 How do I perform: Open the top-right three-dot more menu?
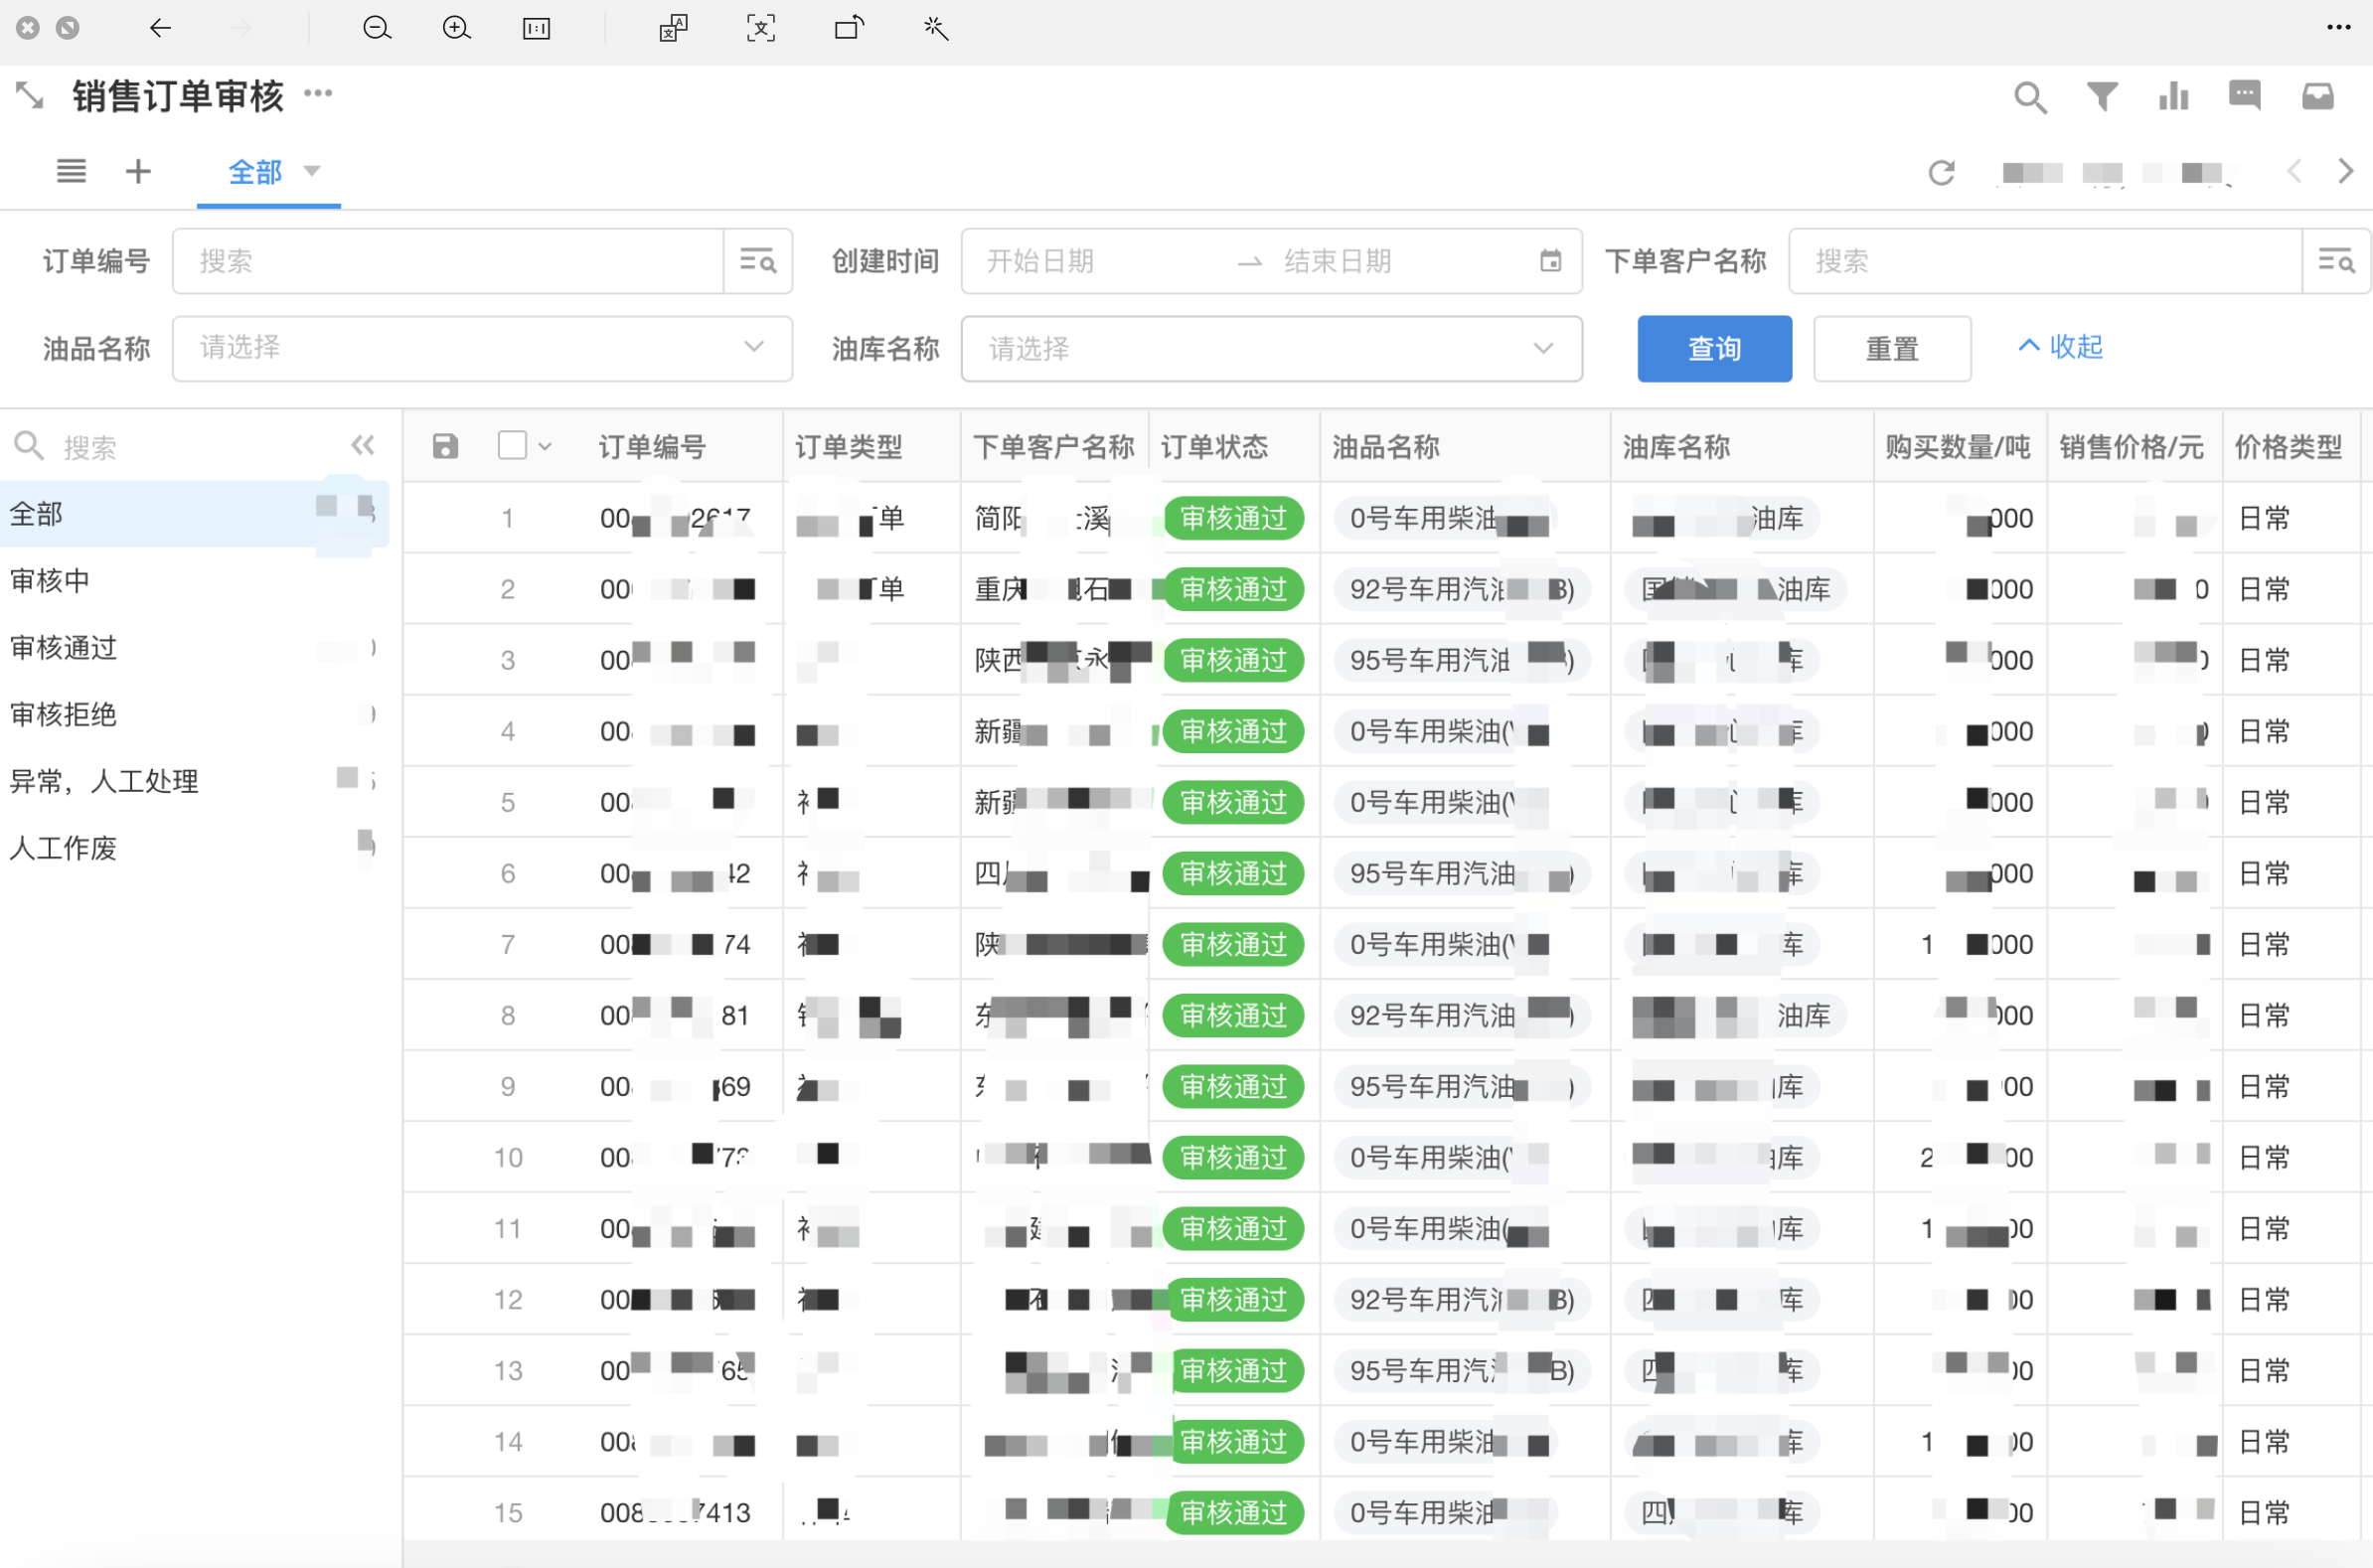pyautogui.click(x=2338, y=28)
